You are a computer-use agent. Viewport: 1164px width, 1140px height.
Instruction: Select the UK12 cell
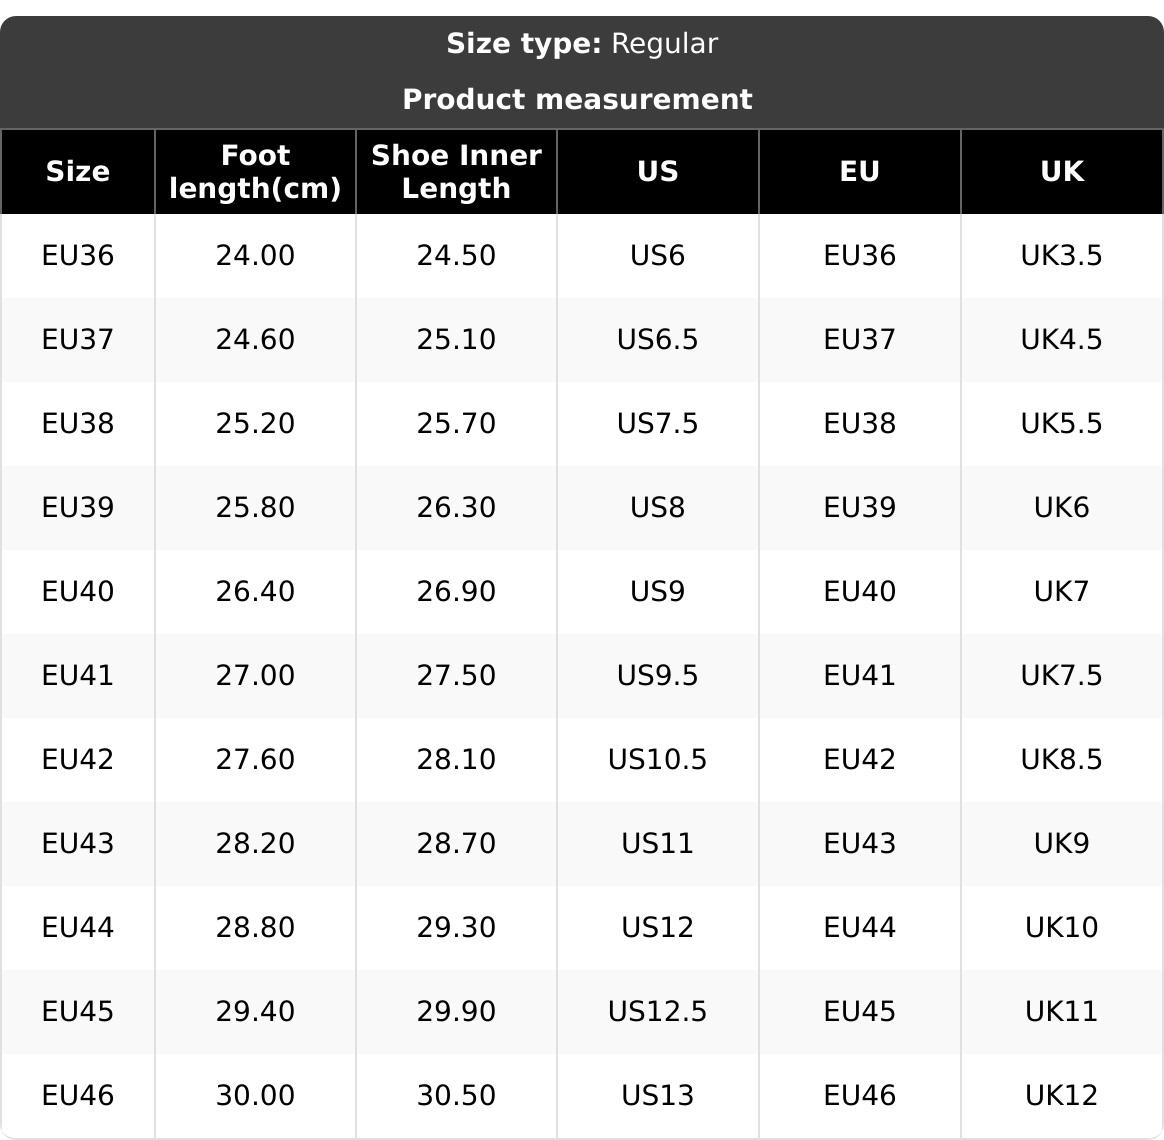coord(1061,1096)
